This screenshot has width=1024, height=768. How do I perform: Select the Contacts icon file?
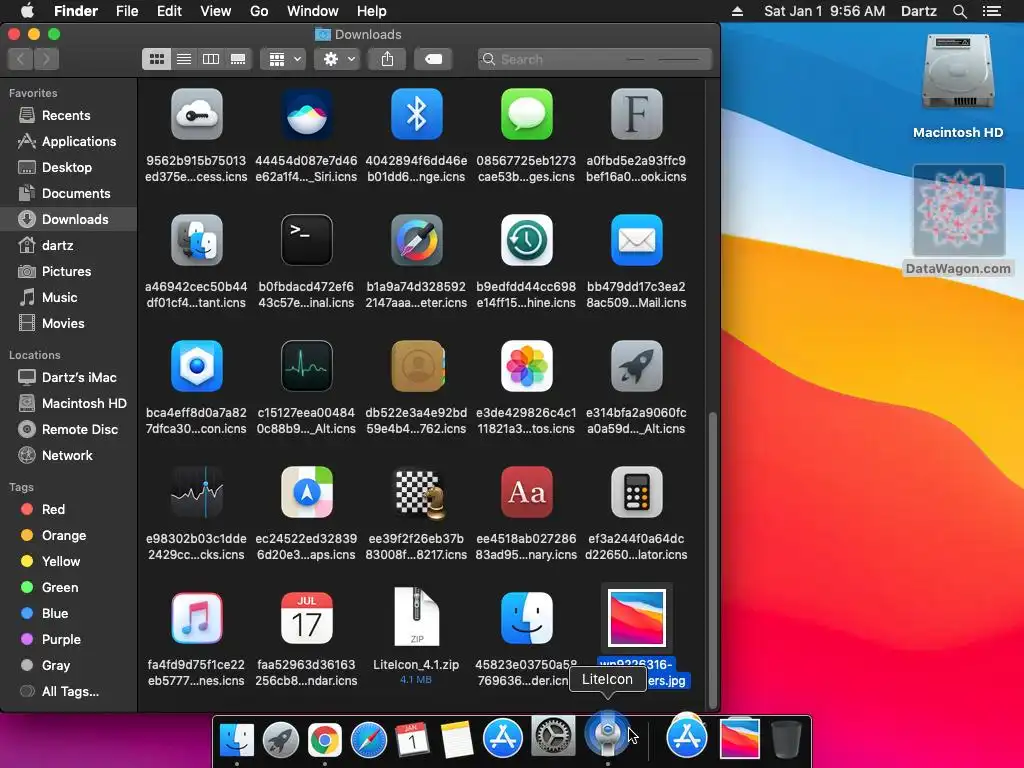[x=417, y=366]
